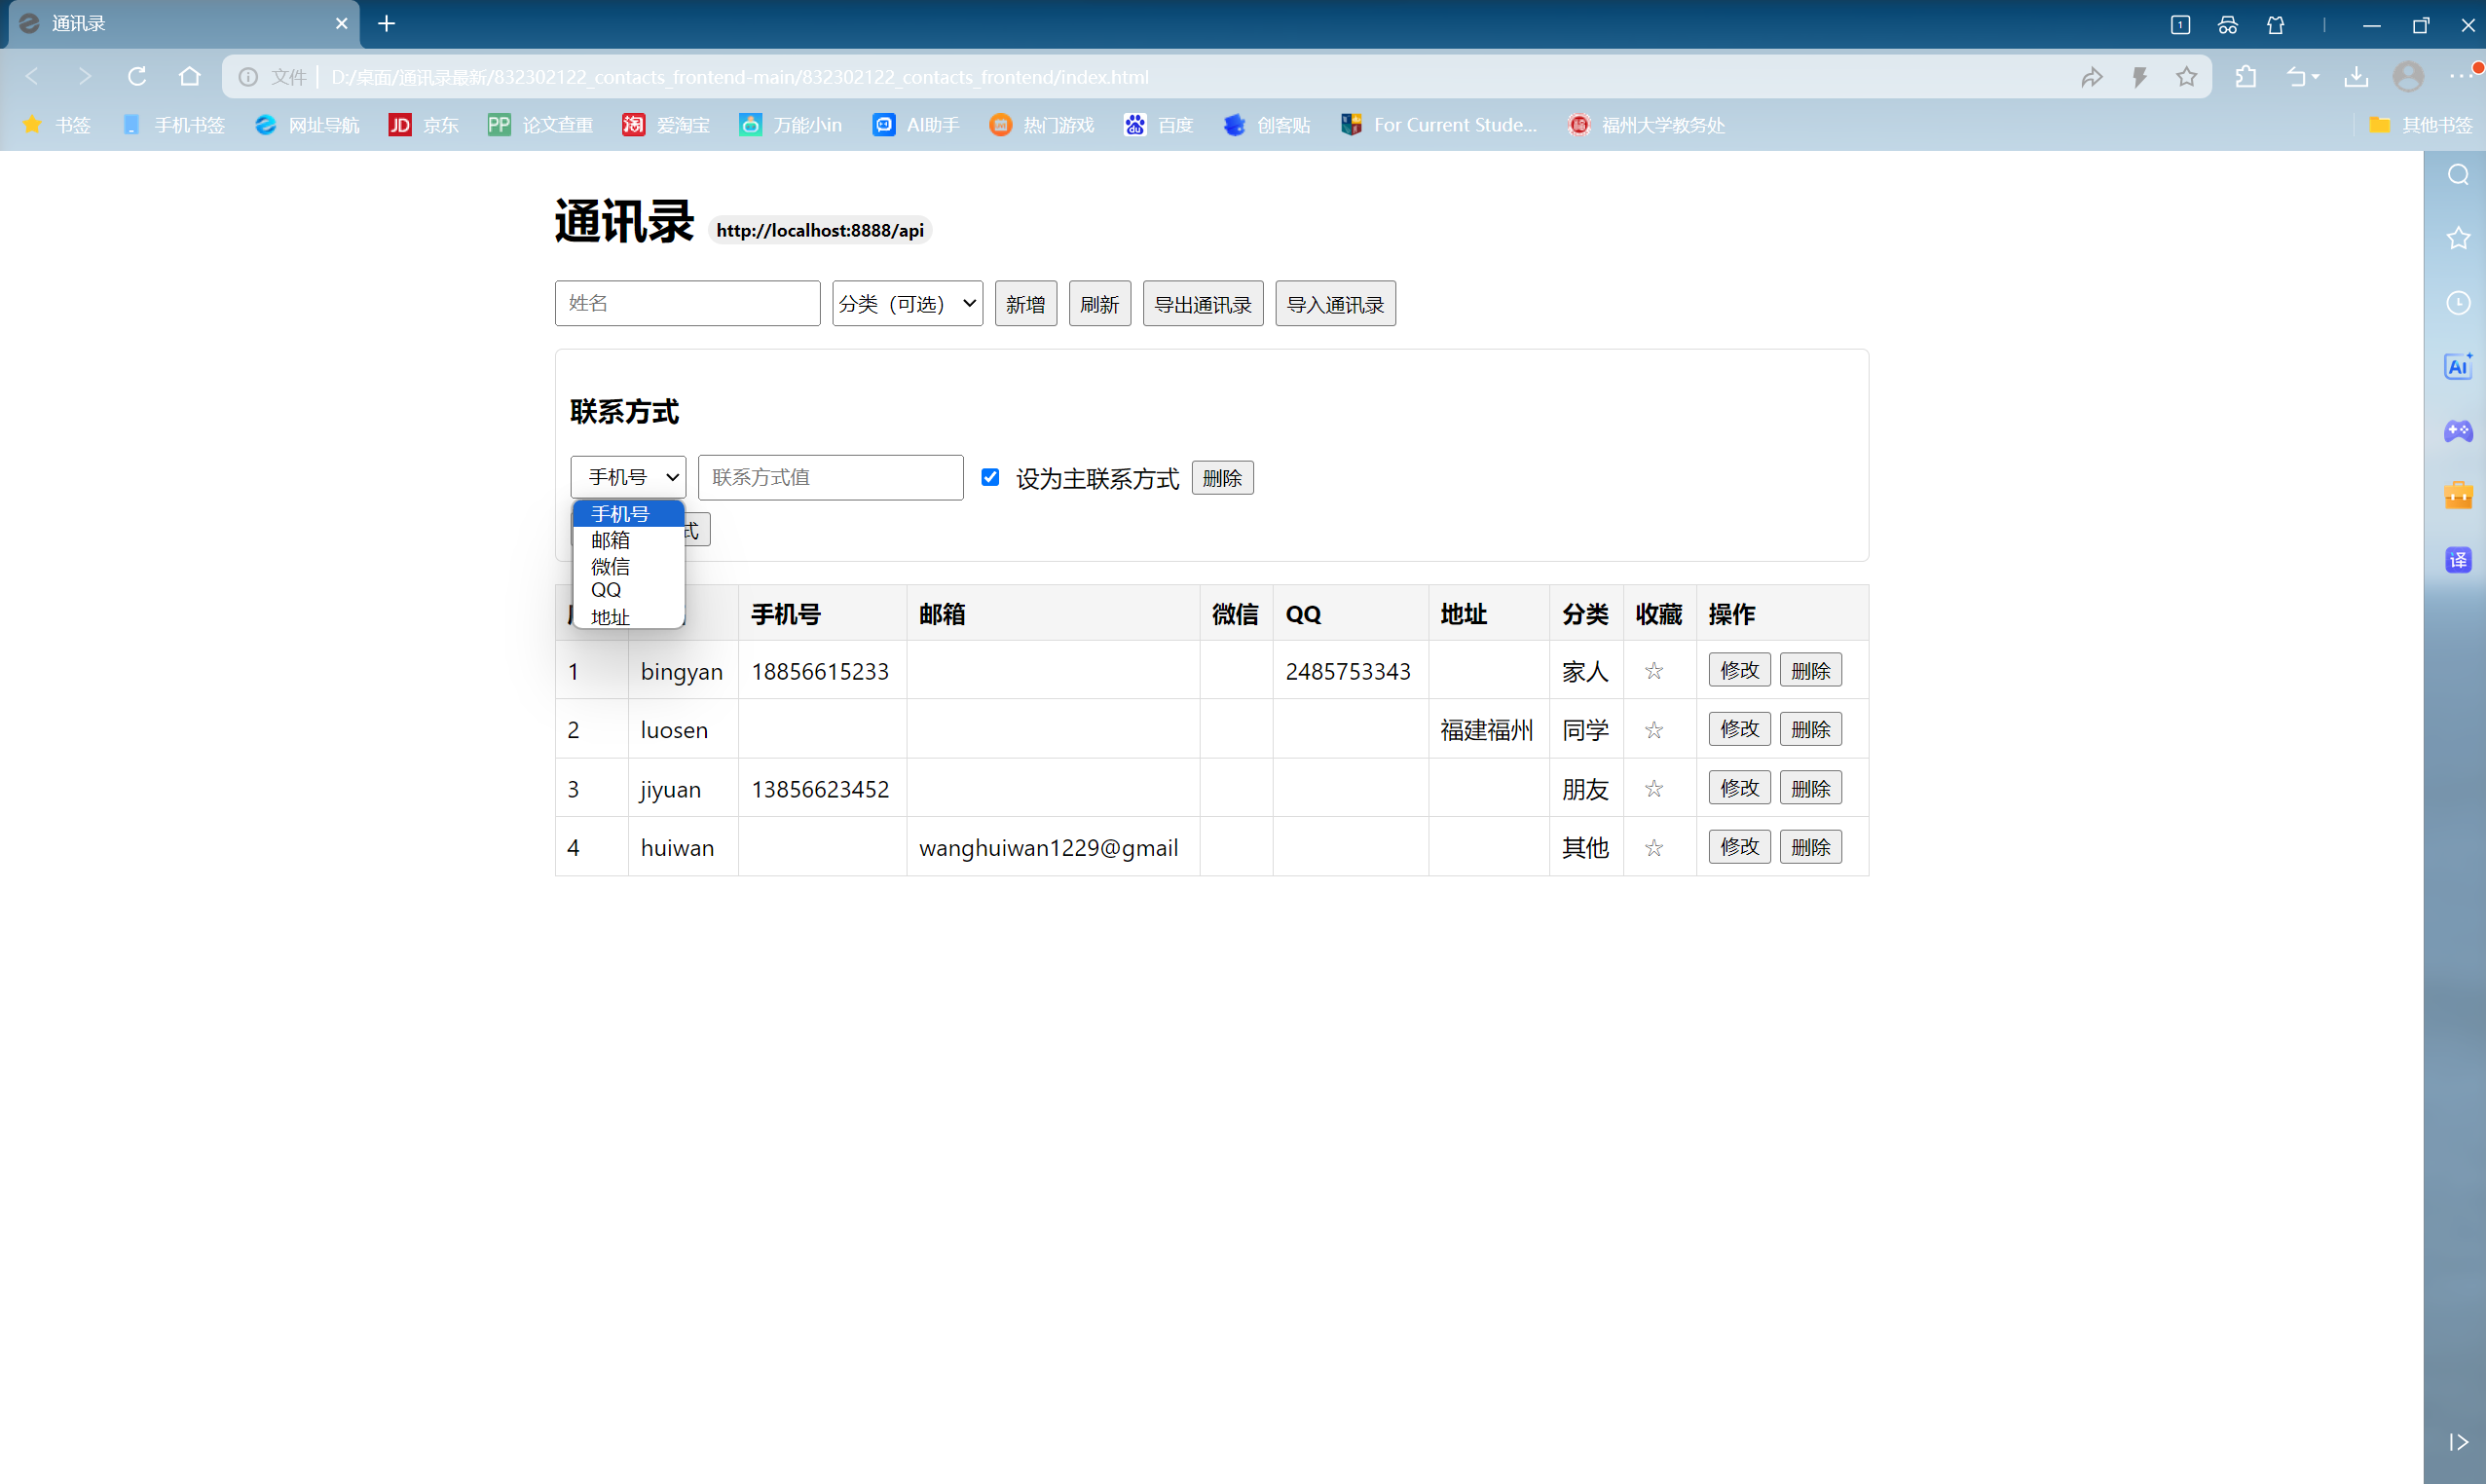Viewport: 2486px width, 1484px height.
Task: Collapse the 手机号 contact type dropdown
Action: pos(628,477)
